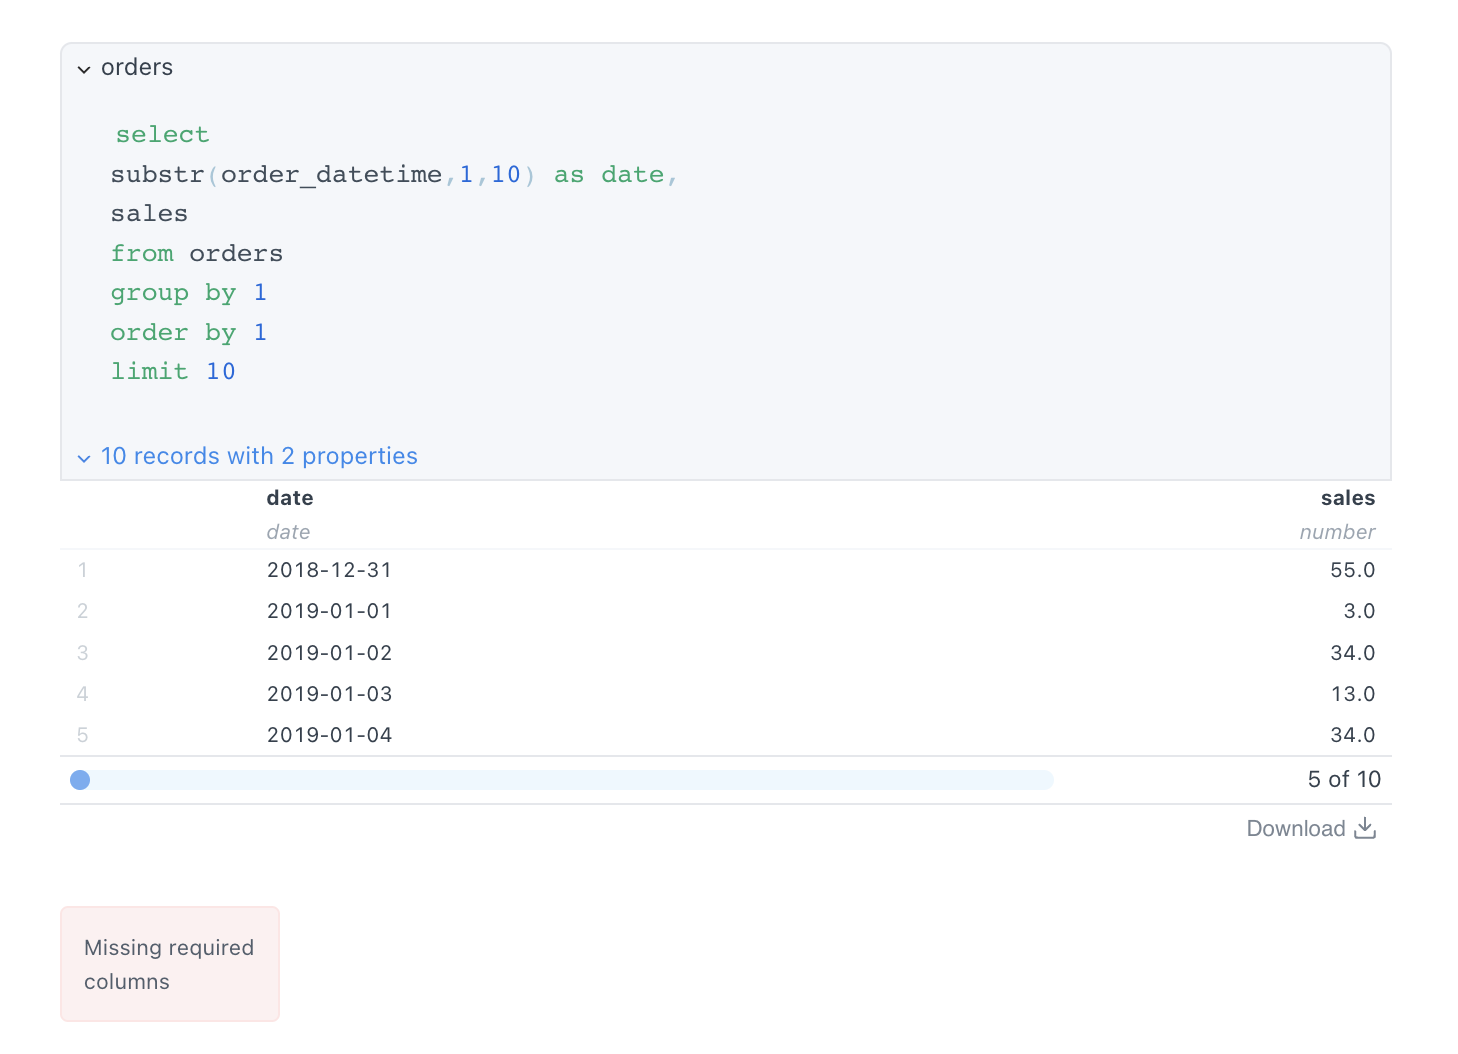The image size is (1458, 1054).
Task: Click the Download button
Action: 1311,828
